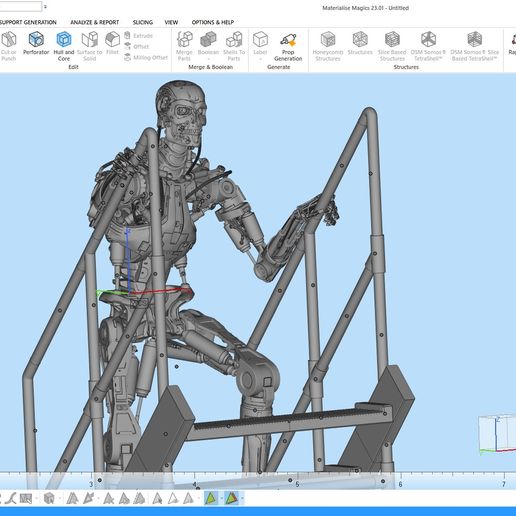
Task: Open the Perforator tool
Action: (36, 43)
